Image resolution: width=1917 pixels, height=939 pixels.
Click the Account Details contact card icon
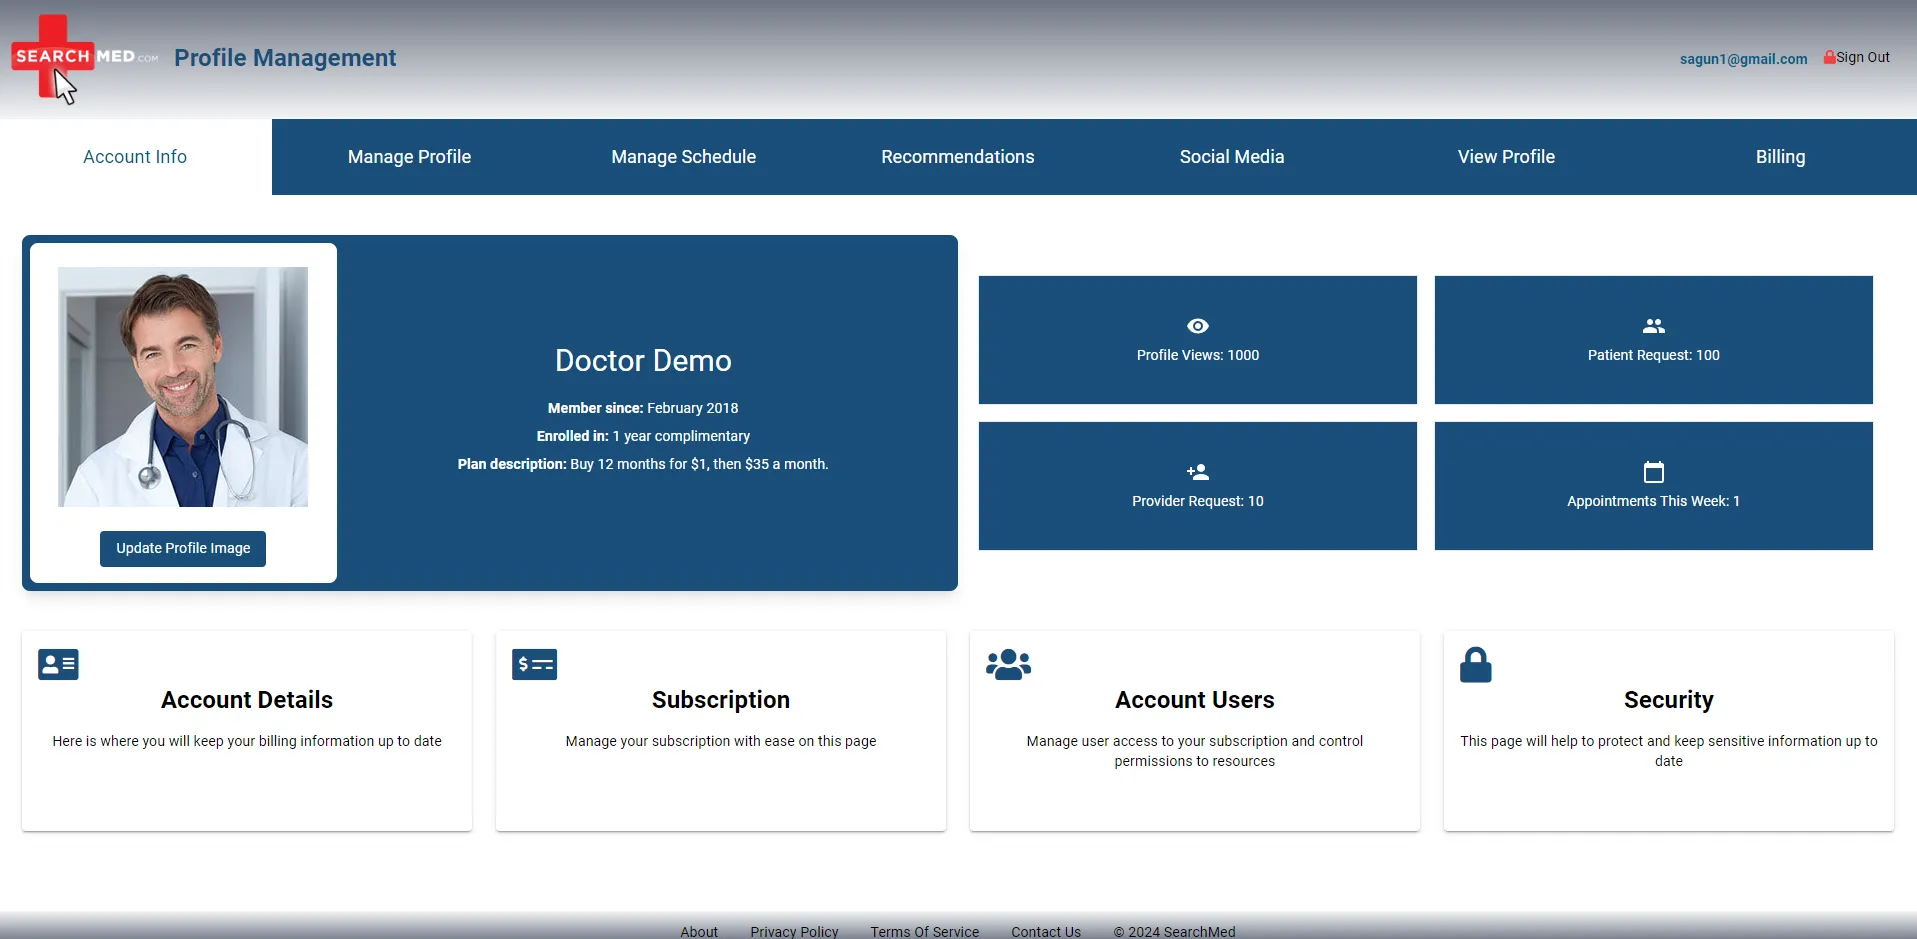click(57, 664)
